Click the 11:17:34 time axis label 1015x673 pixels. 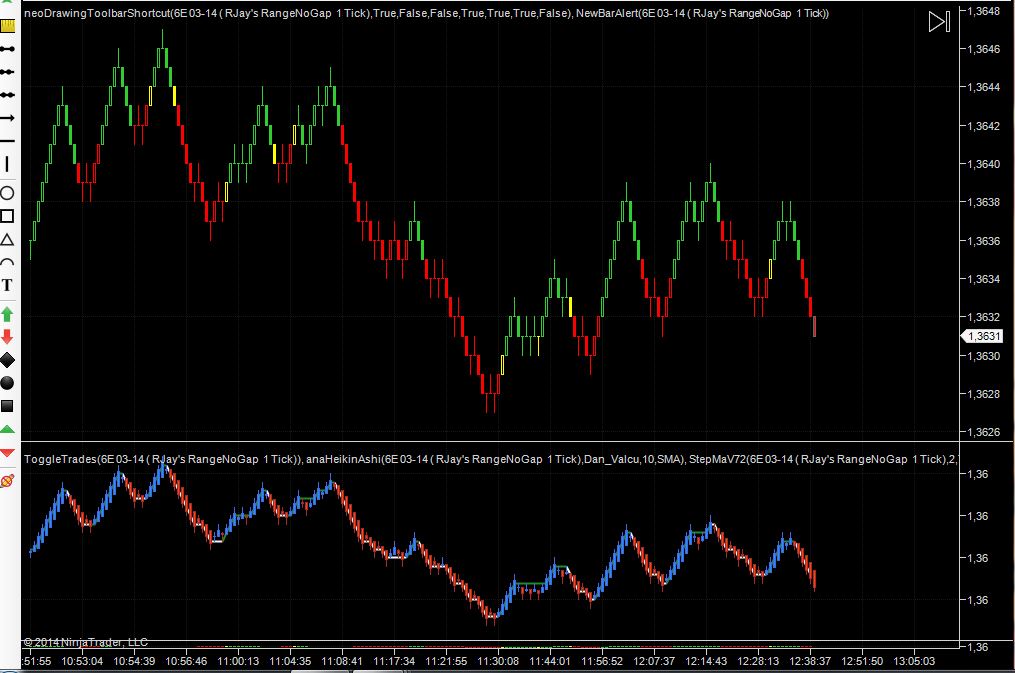click(x=394, y=661)
